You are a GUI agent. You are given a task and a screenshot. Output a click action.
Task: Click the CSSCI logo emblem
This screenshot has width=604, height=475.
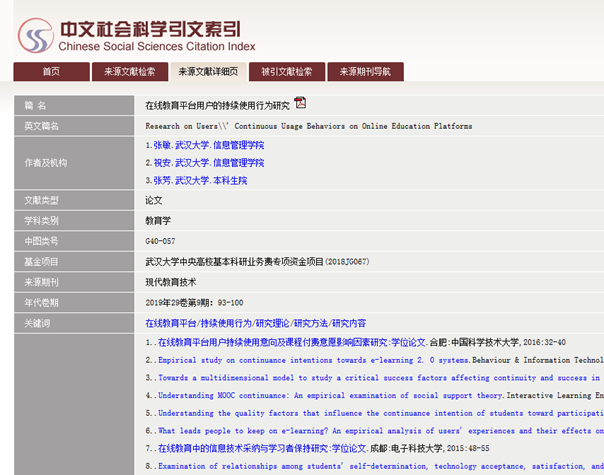[35, 35]
